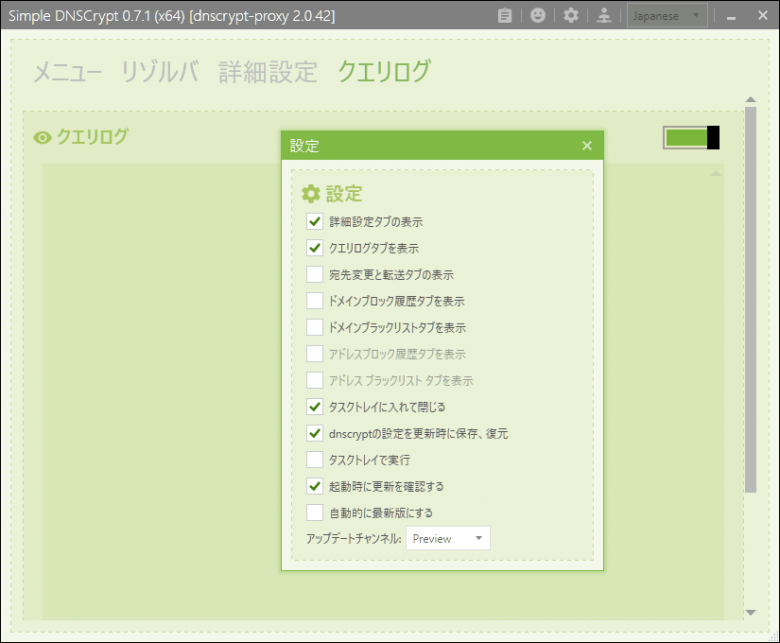
Task: Click the アドレス ブラックリスト タブを表示 checkbox
Action: coord(314,380)
